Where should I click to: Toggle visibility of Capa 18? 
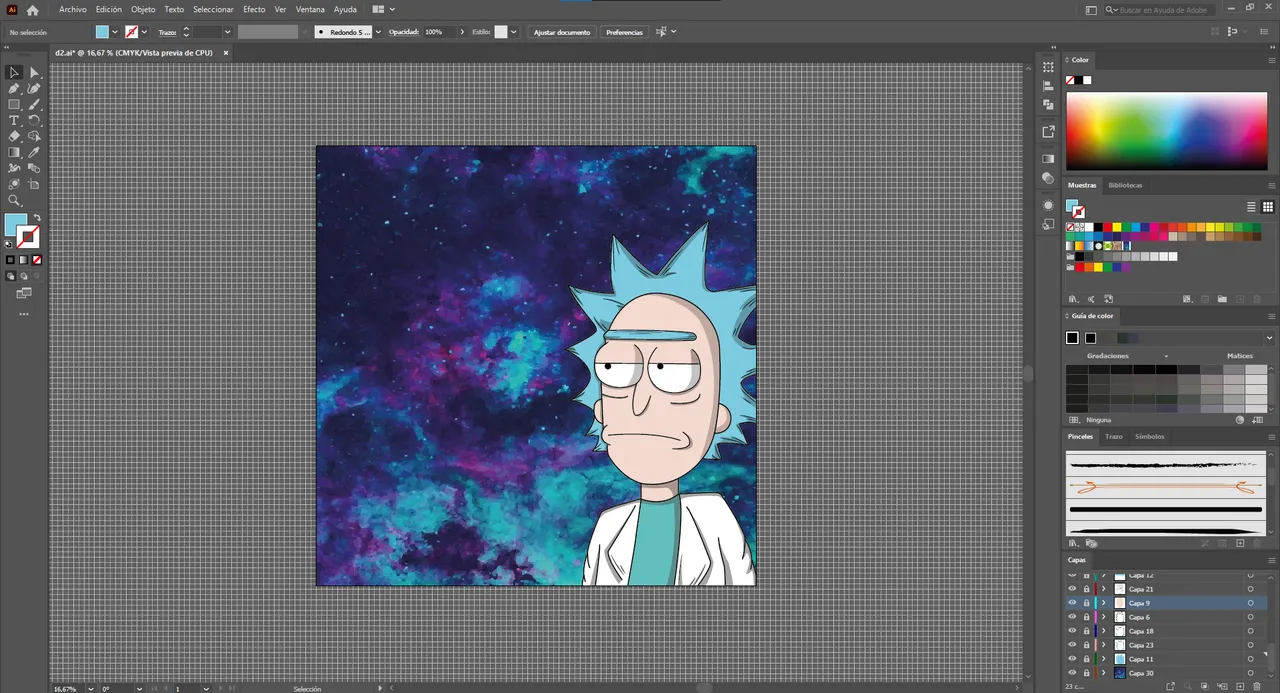pos(1072,631)
